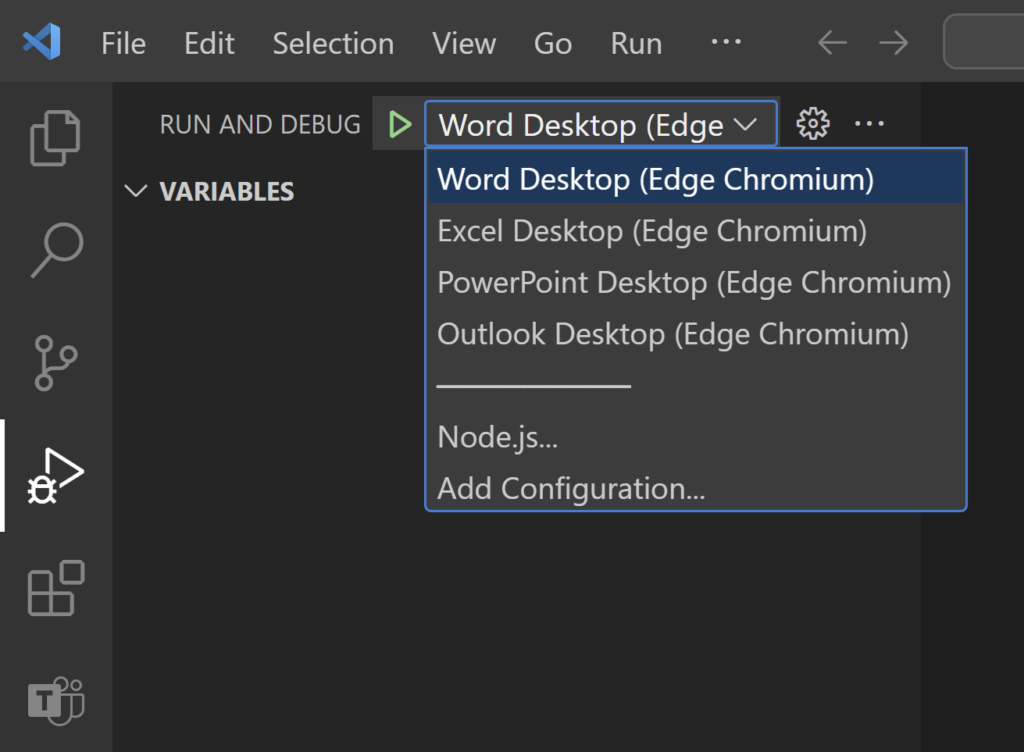Click the green Start Debugging play button
Viewport: 1024px width, 752px height.
(400, 125)
